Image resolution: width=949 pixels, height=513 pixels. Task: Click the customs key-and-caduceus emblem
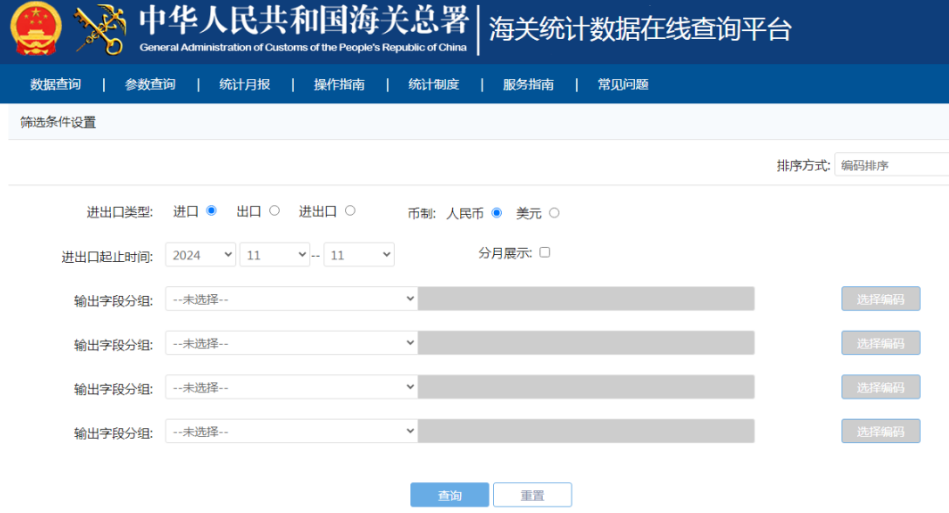[x=100, y=31]
